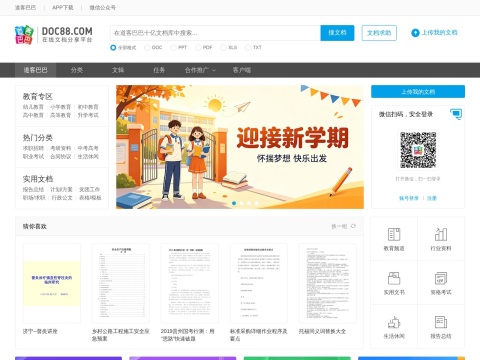Open the 教育频道 category icon

pos(394,234)
